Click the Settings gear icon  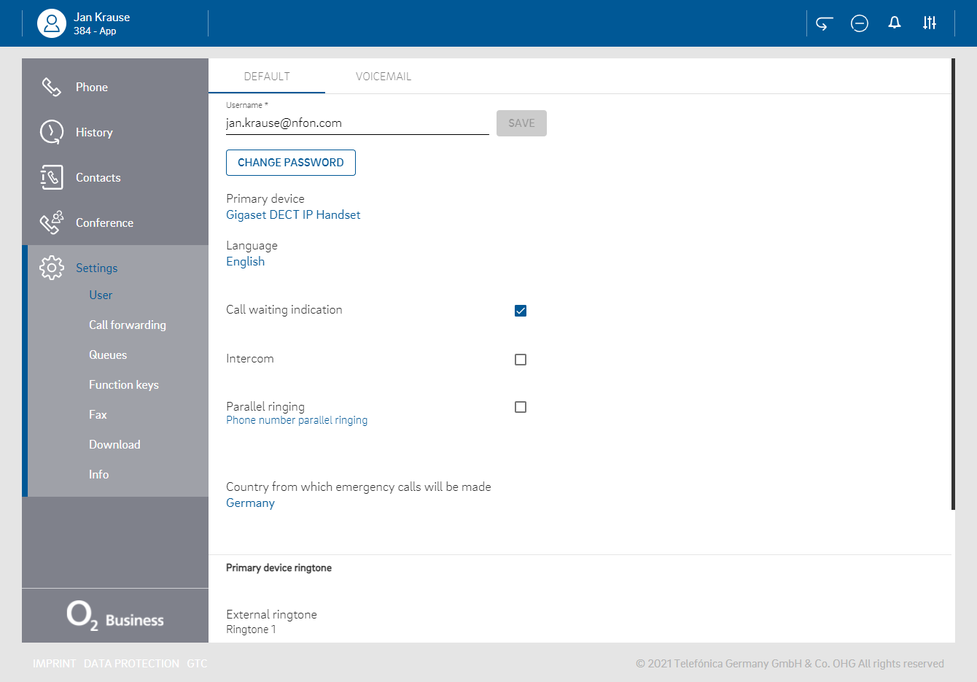point(51,268)
